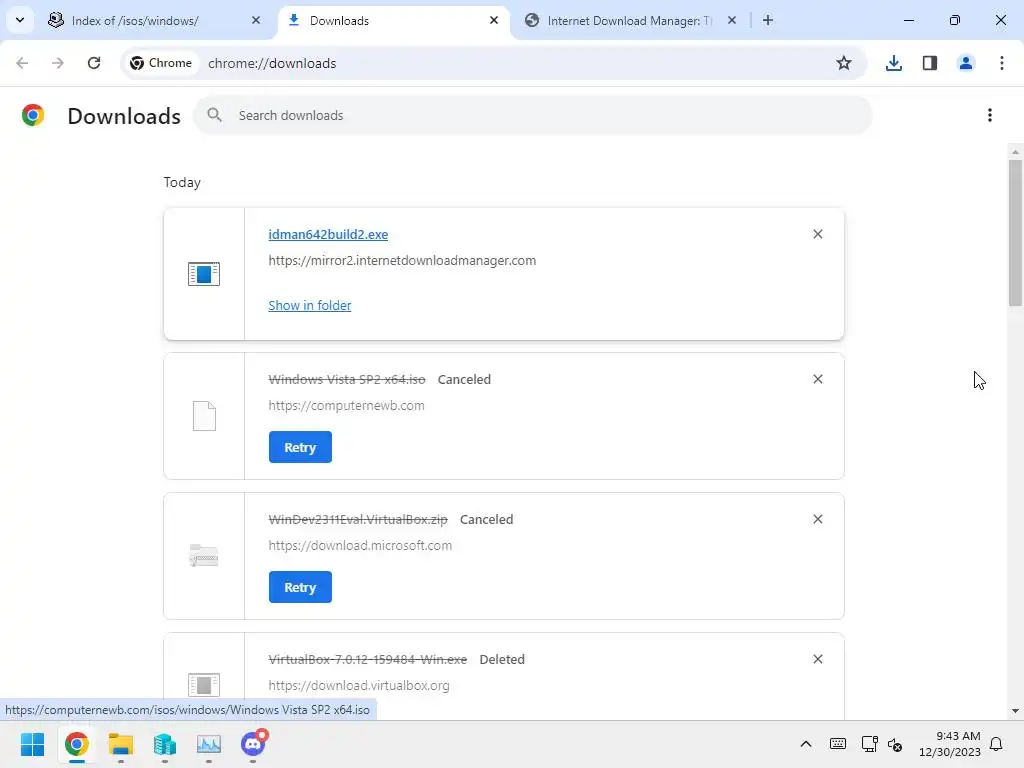The image size is (1024, 768).
Task: Open the Downloads page more actions menu
Action: [x=990, y=115]
